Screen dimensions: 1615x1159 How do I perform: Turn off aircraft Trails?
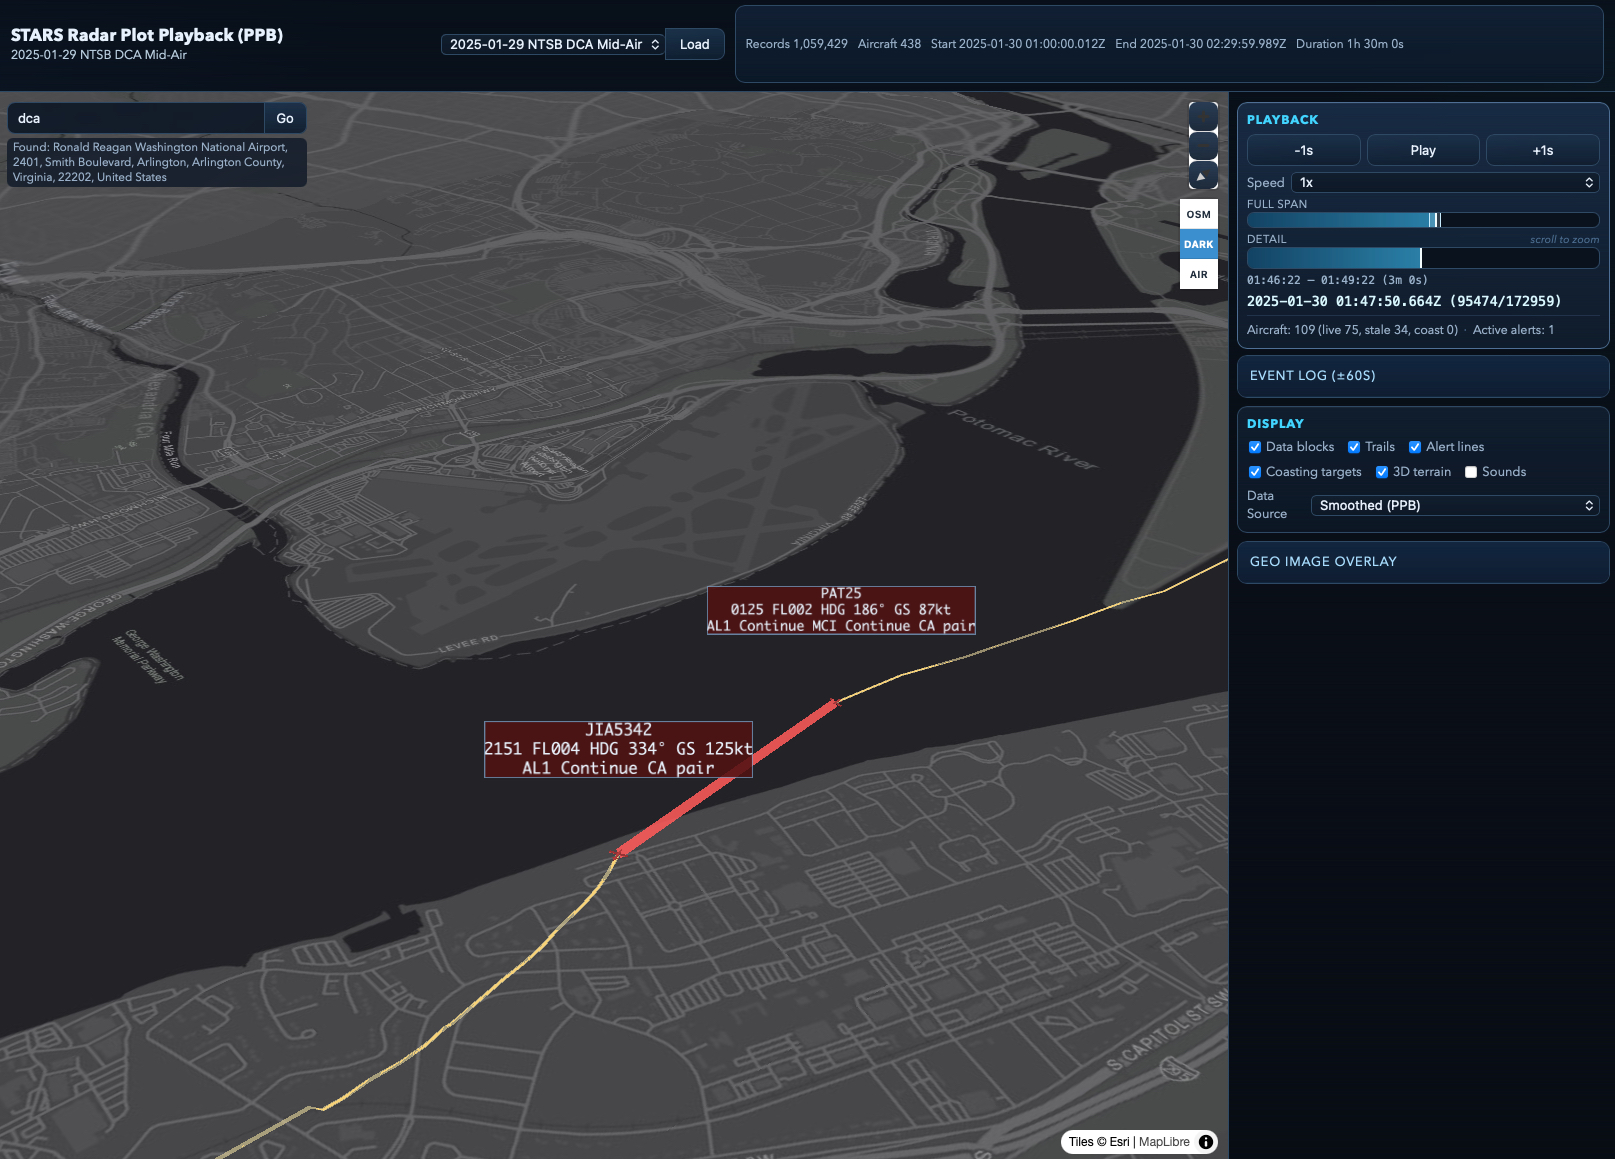coord(1354,447)
